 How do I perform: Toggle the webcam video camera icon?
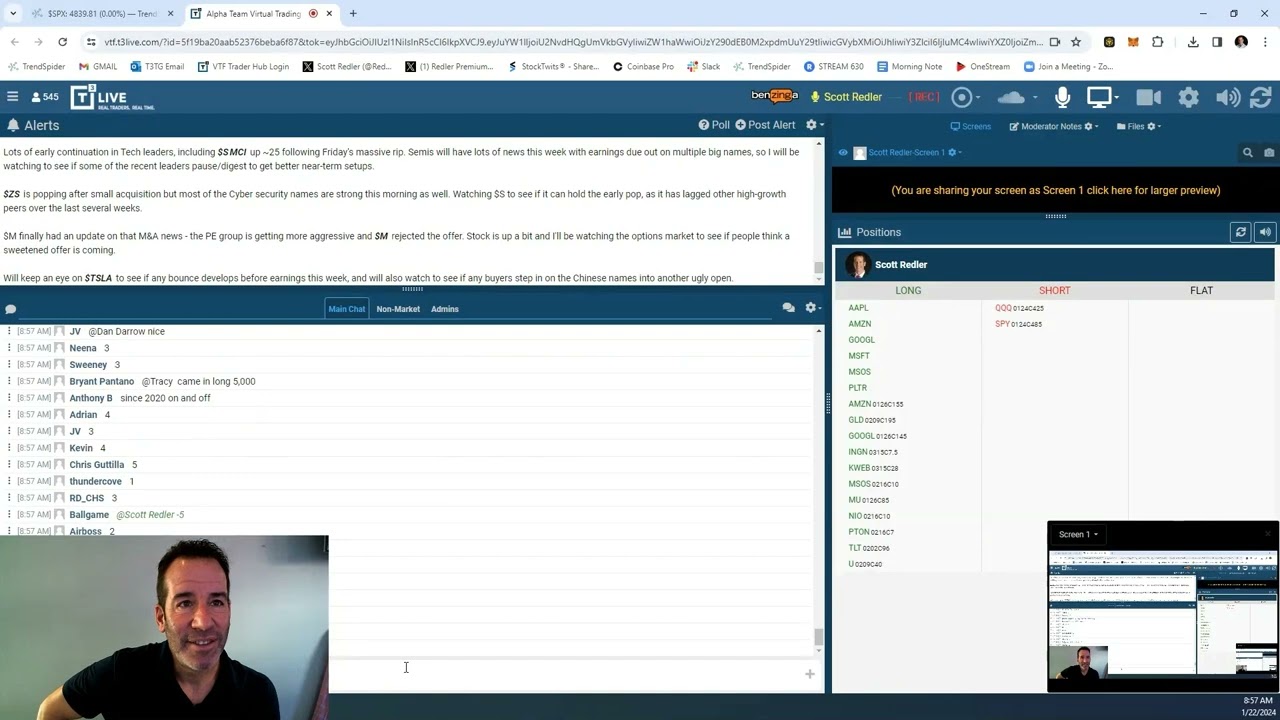(x=1148, y=97)
